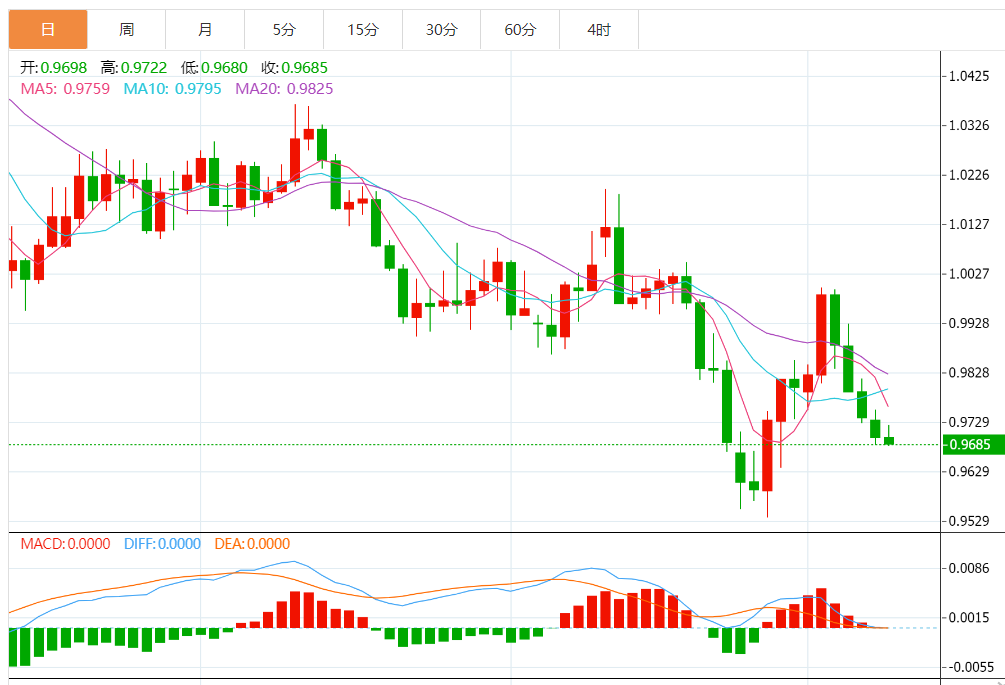Click the 0.9629 price axis label

(968, 472)
